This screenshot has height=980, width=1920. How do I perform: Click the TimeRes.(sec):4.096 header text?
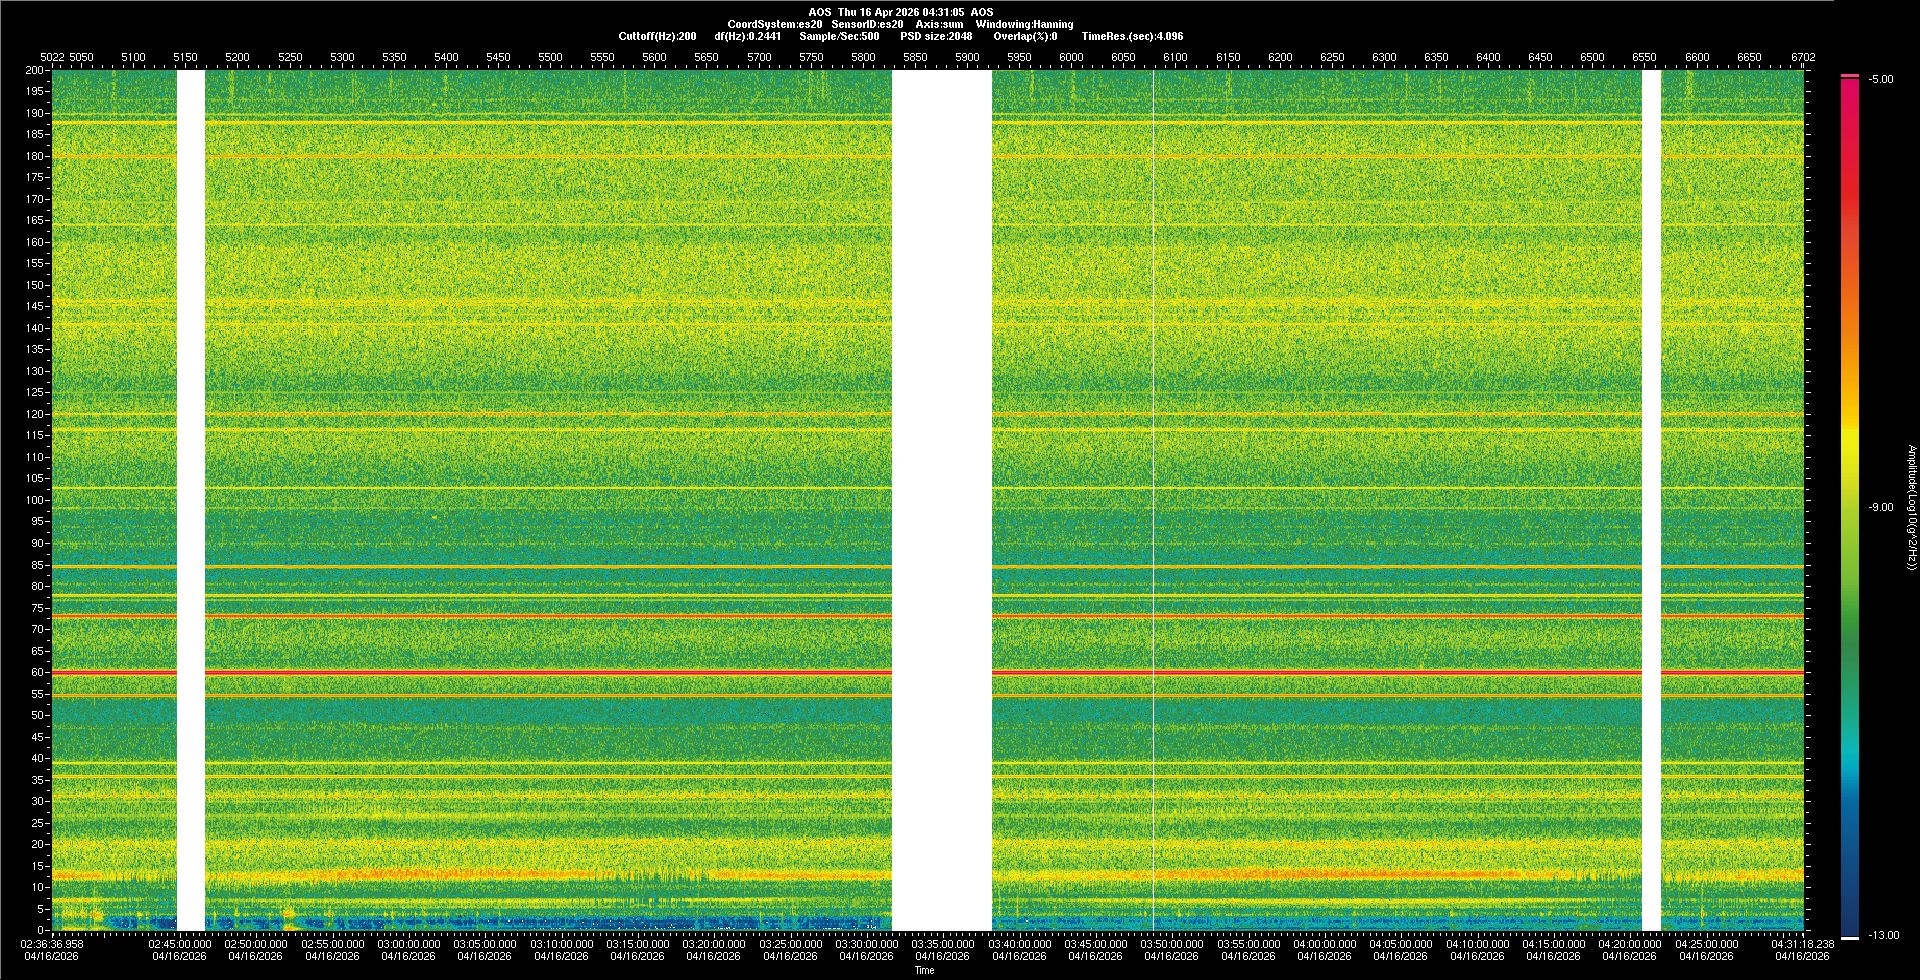(x=1132, y=36)
